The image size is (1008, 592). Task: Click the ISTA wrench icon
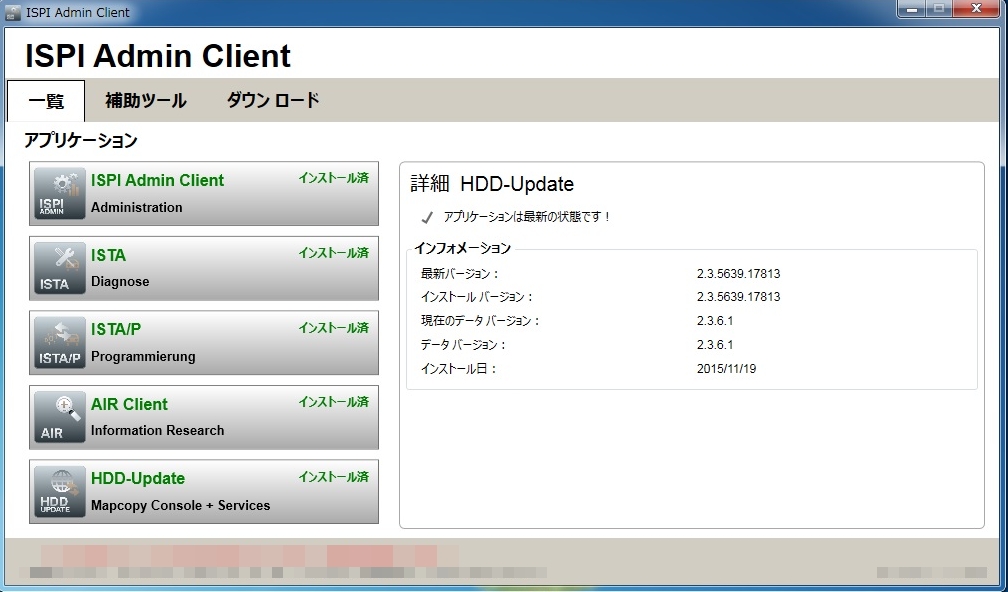click(x=60, y=268)
